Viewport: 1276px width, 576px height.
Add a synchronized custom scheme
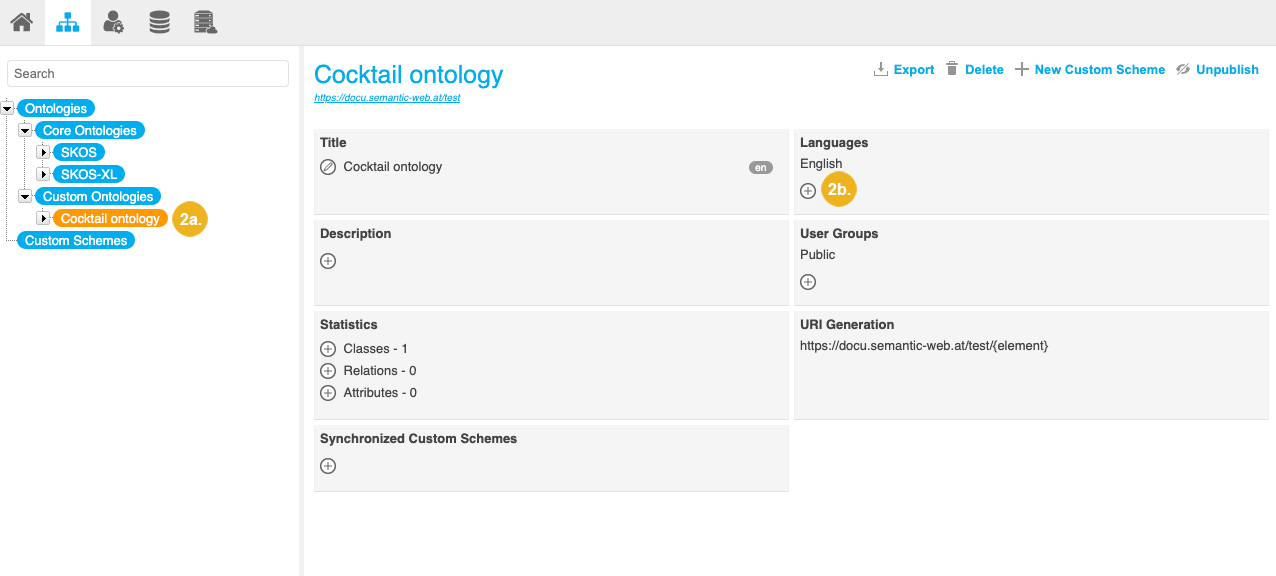(x=328, y=466)
